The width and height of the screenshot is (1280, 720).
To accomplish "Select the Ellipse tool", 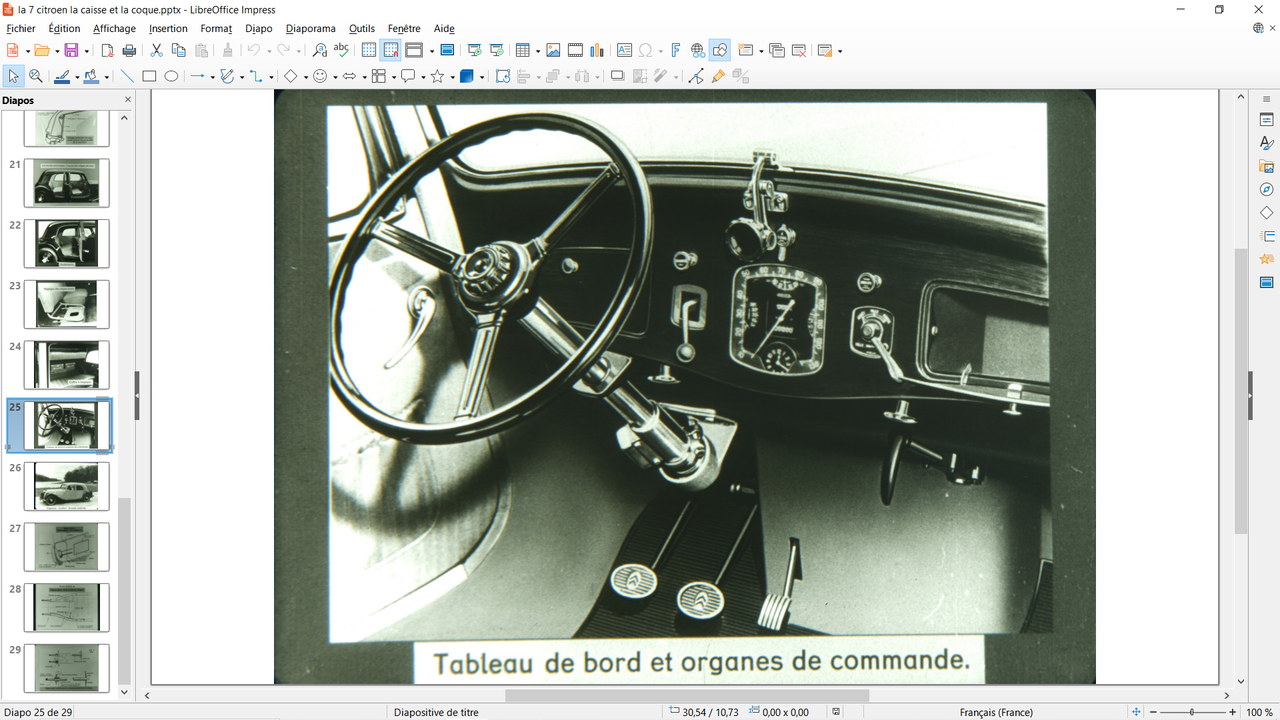I will 171,76.
